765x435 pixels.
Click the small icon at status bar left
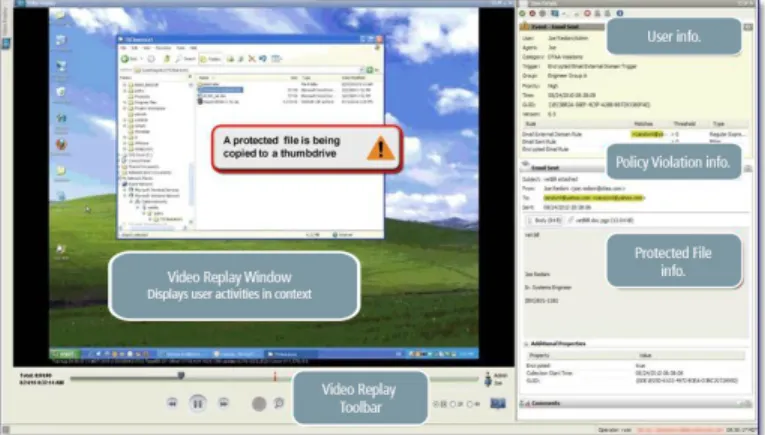[x=6, y=430]
